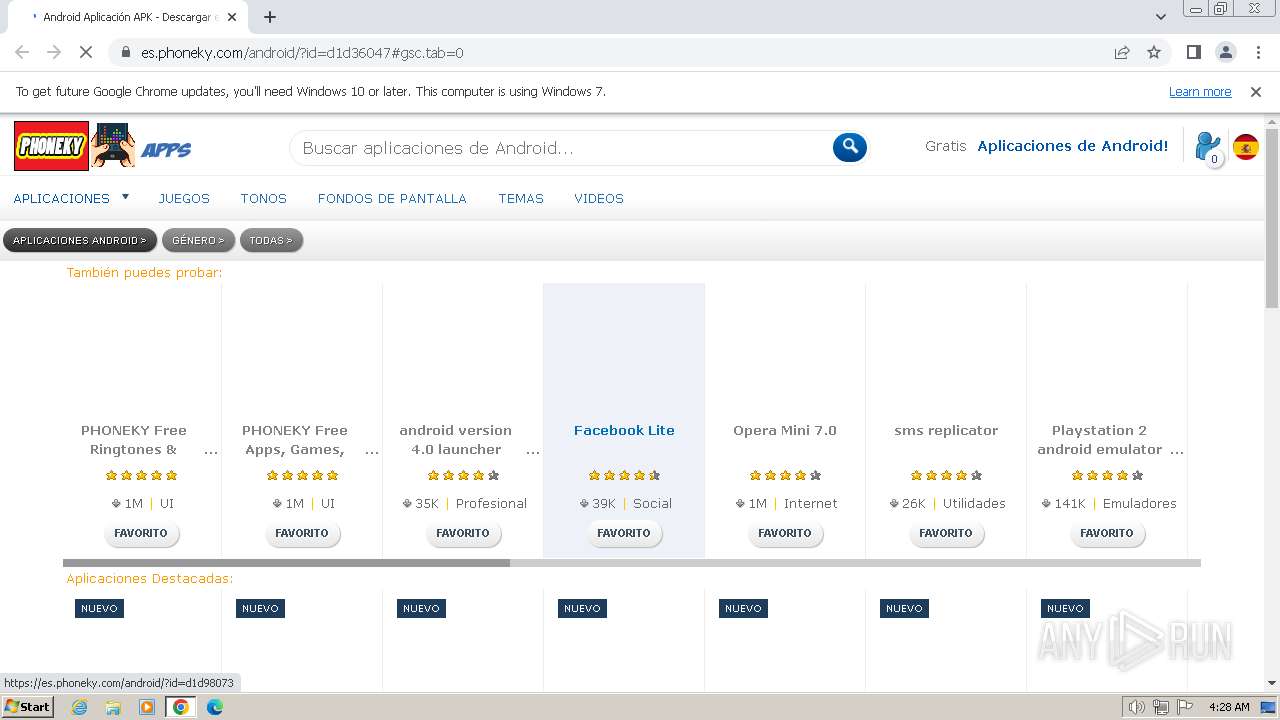Click the Social category under Facebook Lite
Viewport: 1280px width, 720px height.
point(652,503)
